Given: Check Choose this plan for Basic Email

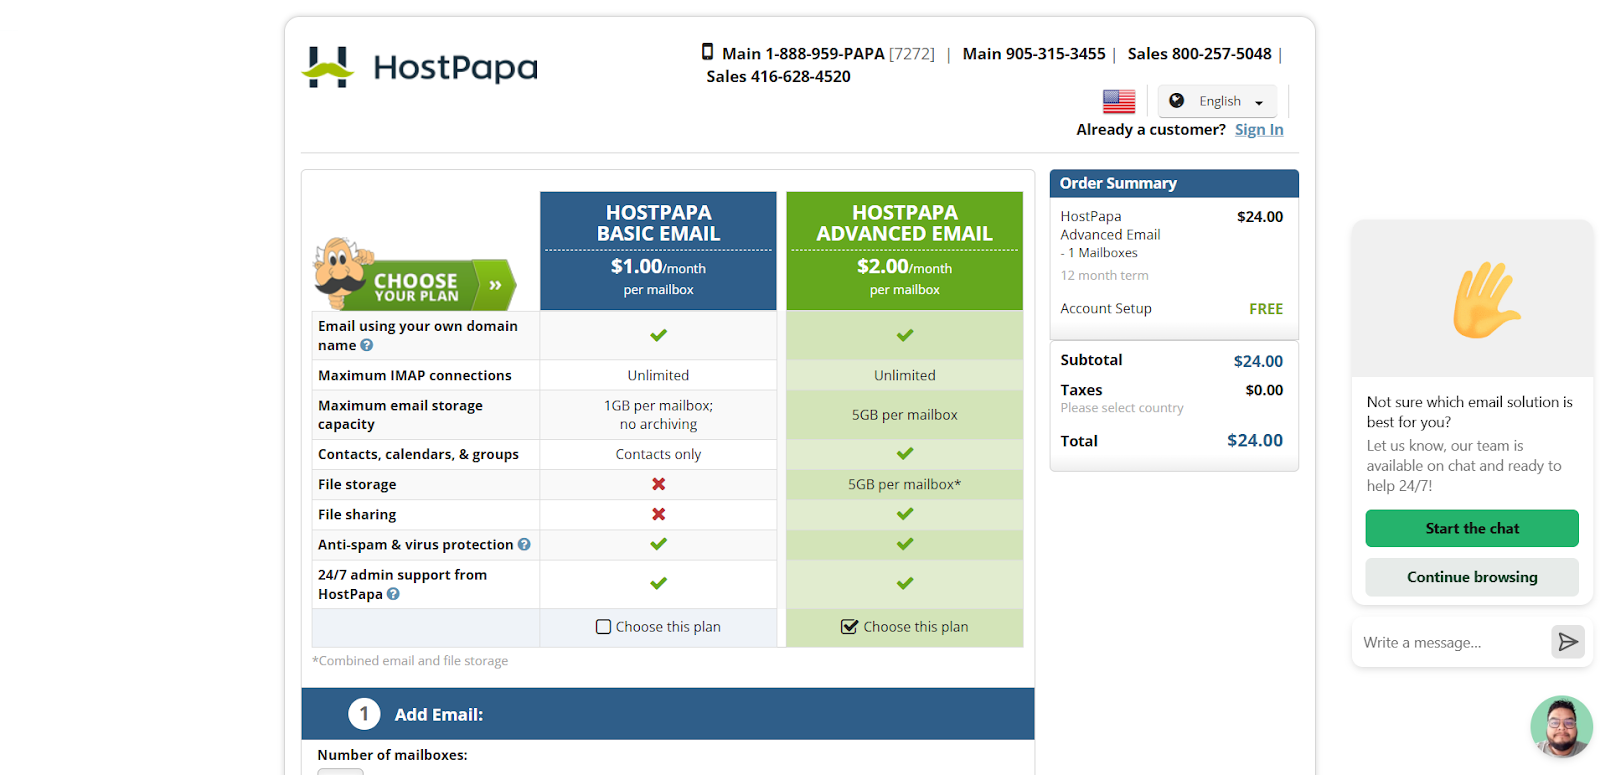Looking at the screenshot, I should 603,627.
